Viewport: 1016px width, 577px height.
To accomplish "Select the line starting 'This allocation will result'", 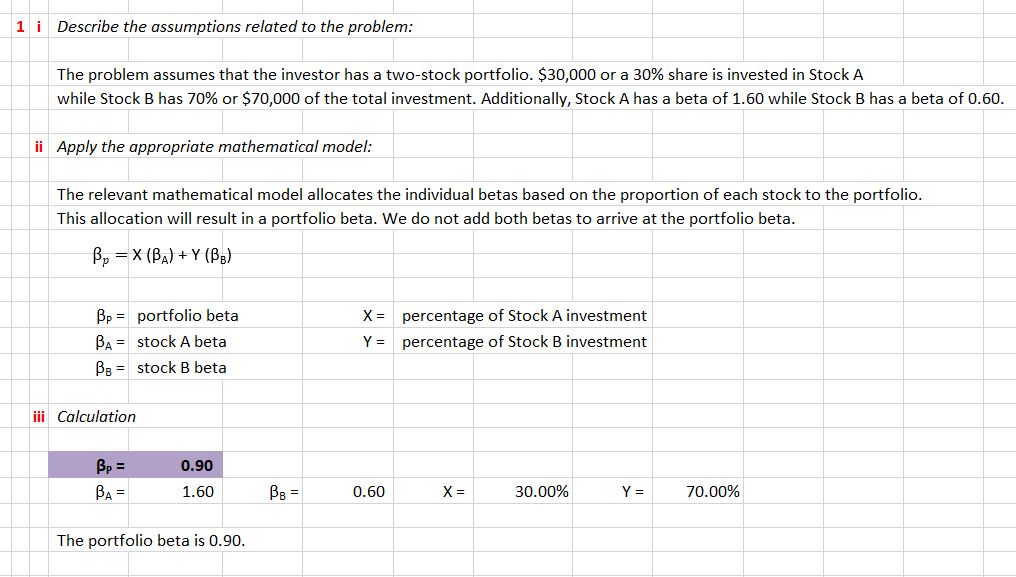I will pyautogui.click(x=425, y=218).
